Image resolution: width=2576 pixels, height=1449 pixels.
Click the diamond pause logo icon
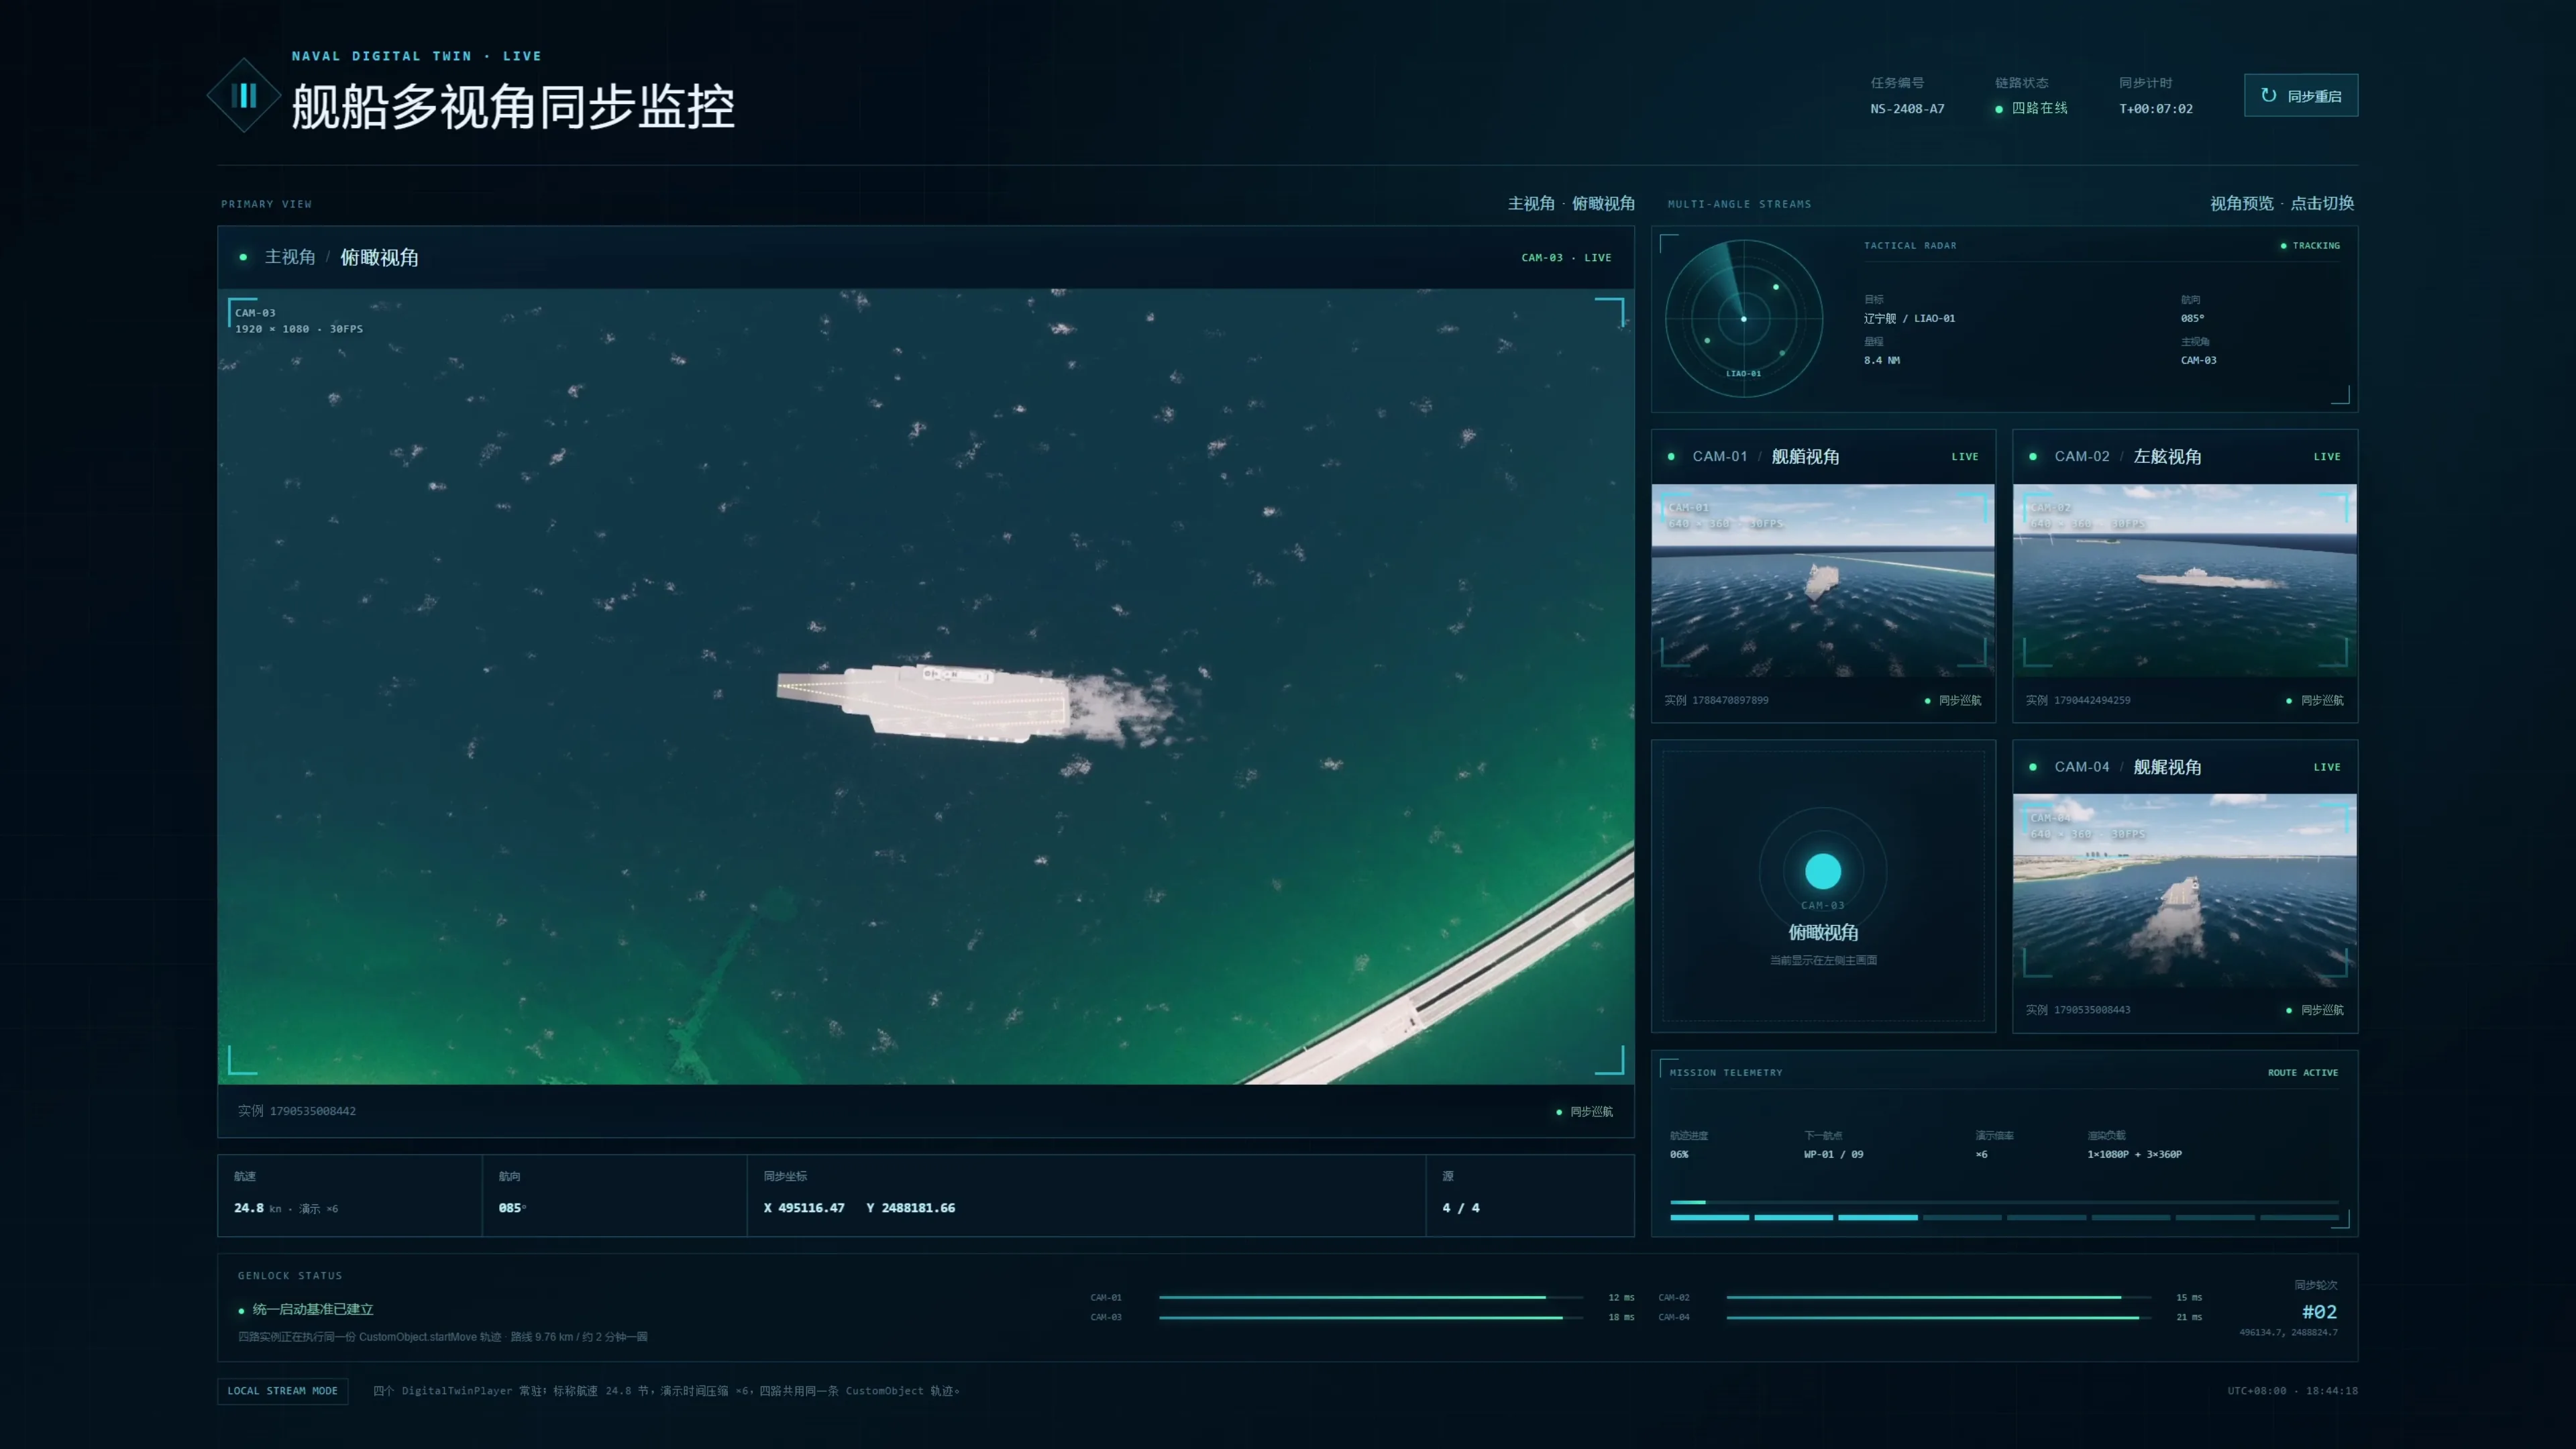(x=244, y=96)
